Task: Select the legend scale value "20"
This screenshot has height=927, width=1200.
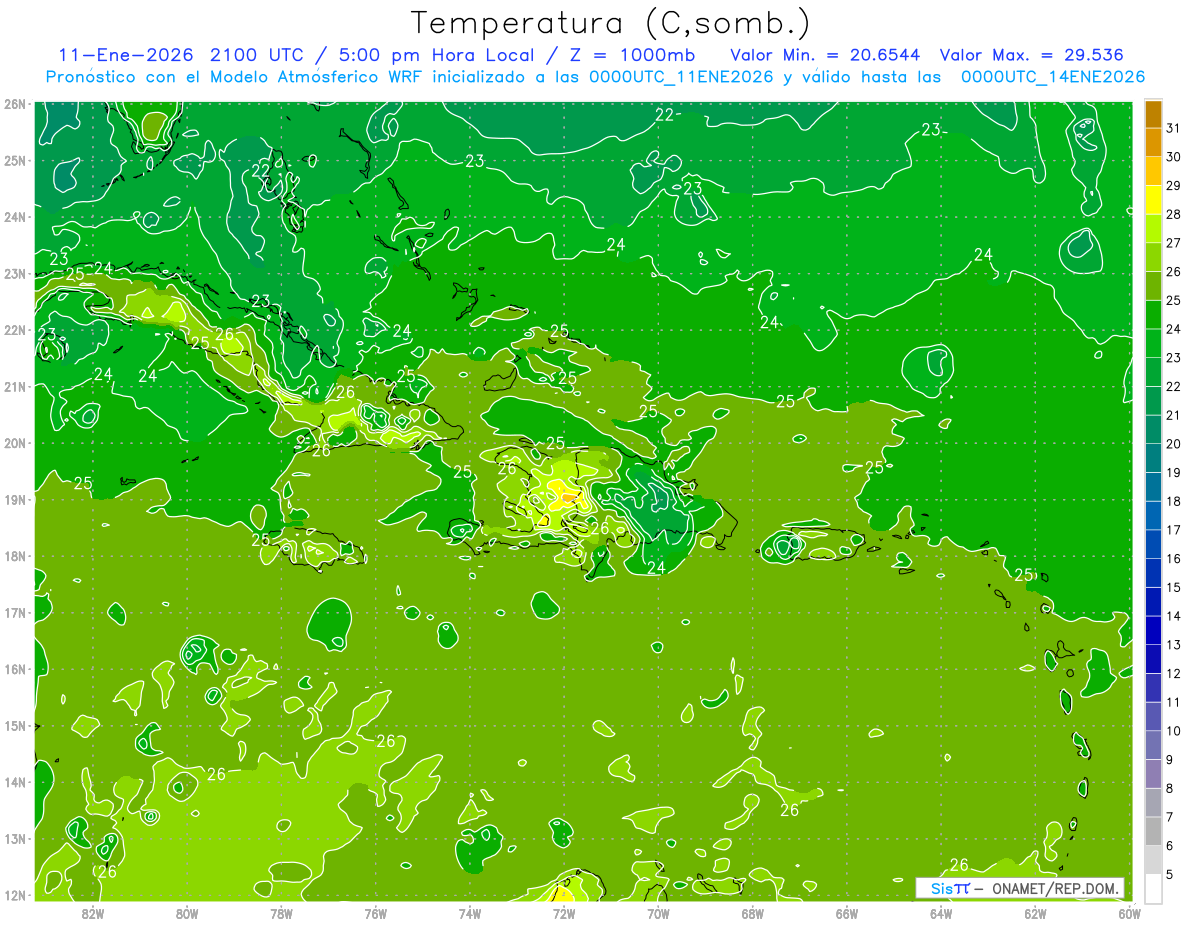Action: 1174,444
